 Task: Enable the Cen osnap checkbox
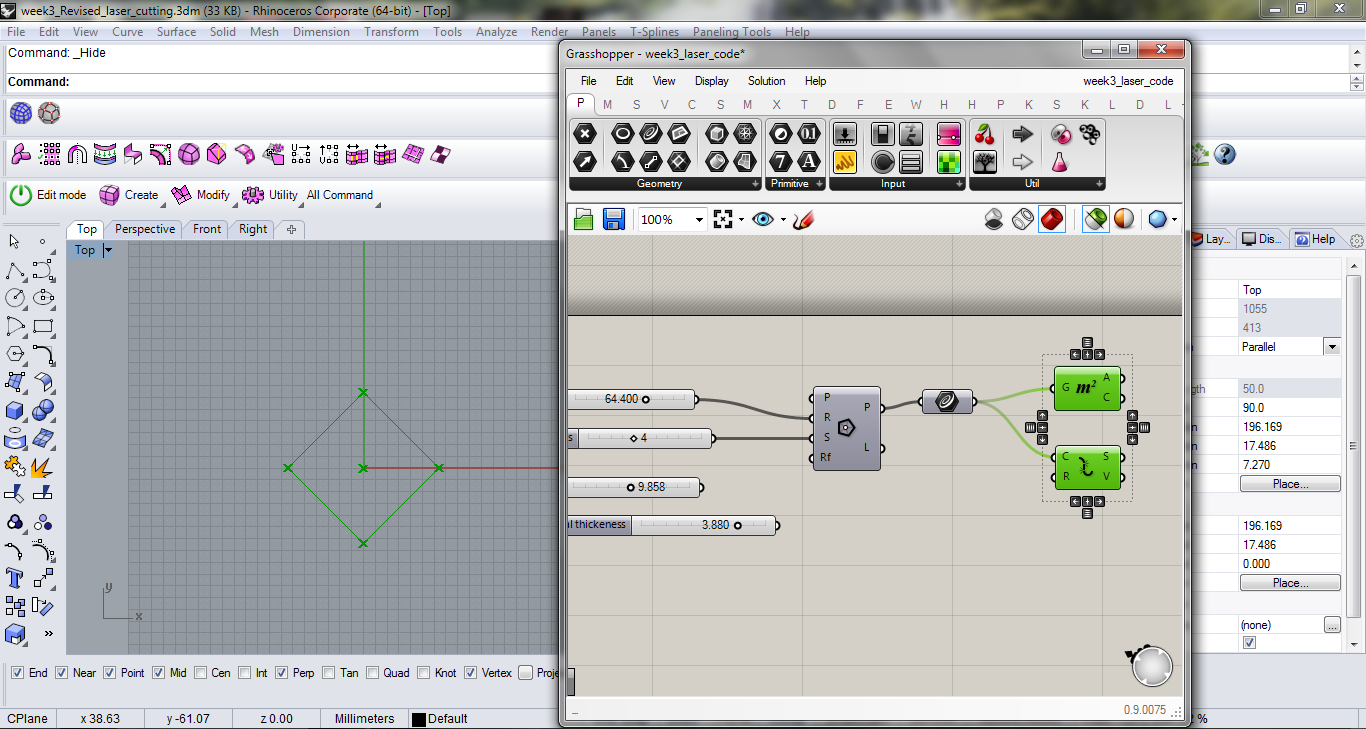coord(200,673)
